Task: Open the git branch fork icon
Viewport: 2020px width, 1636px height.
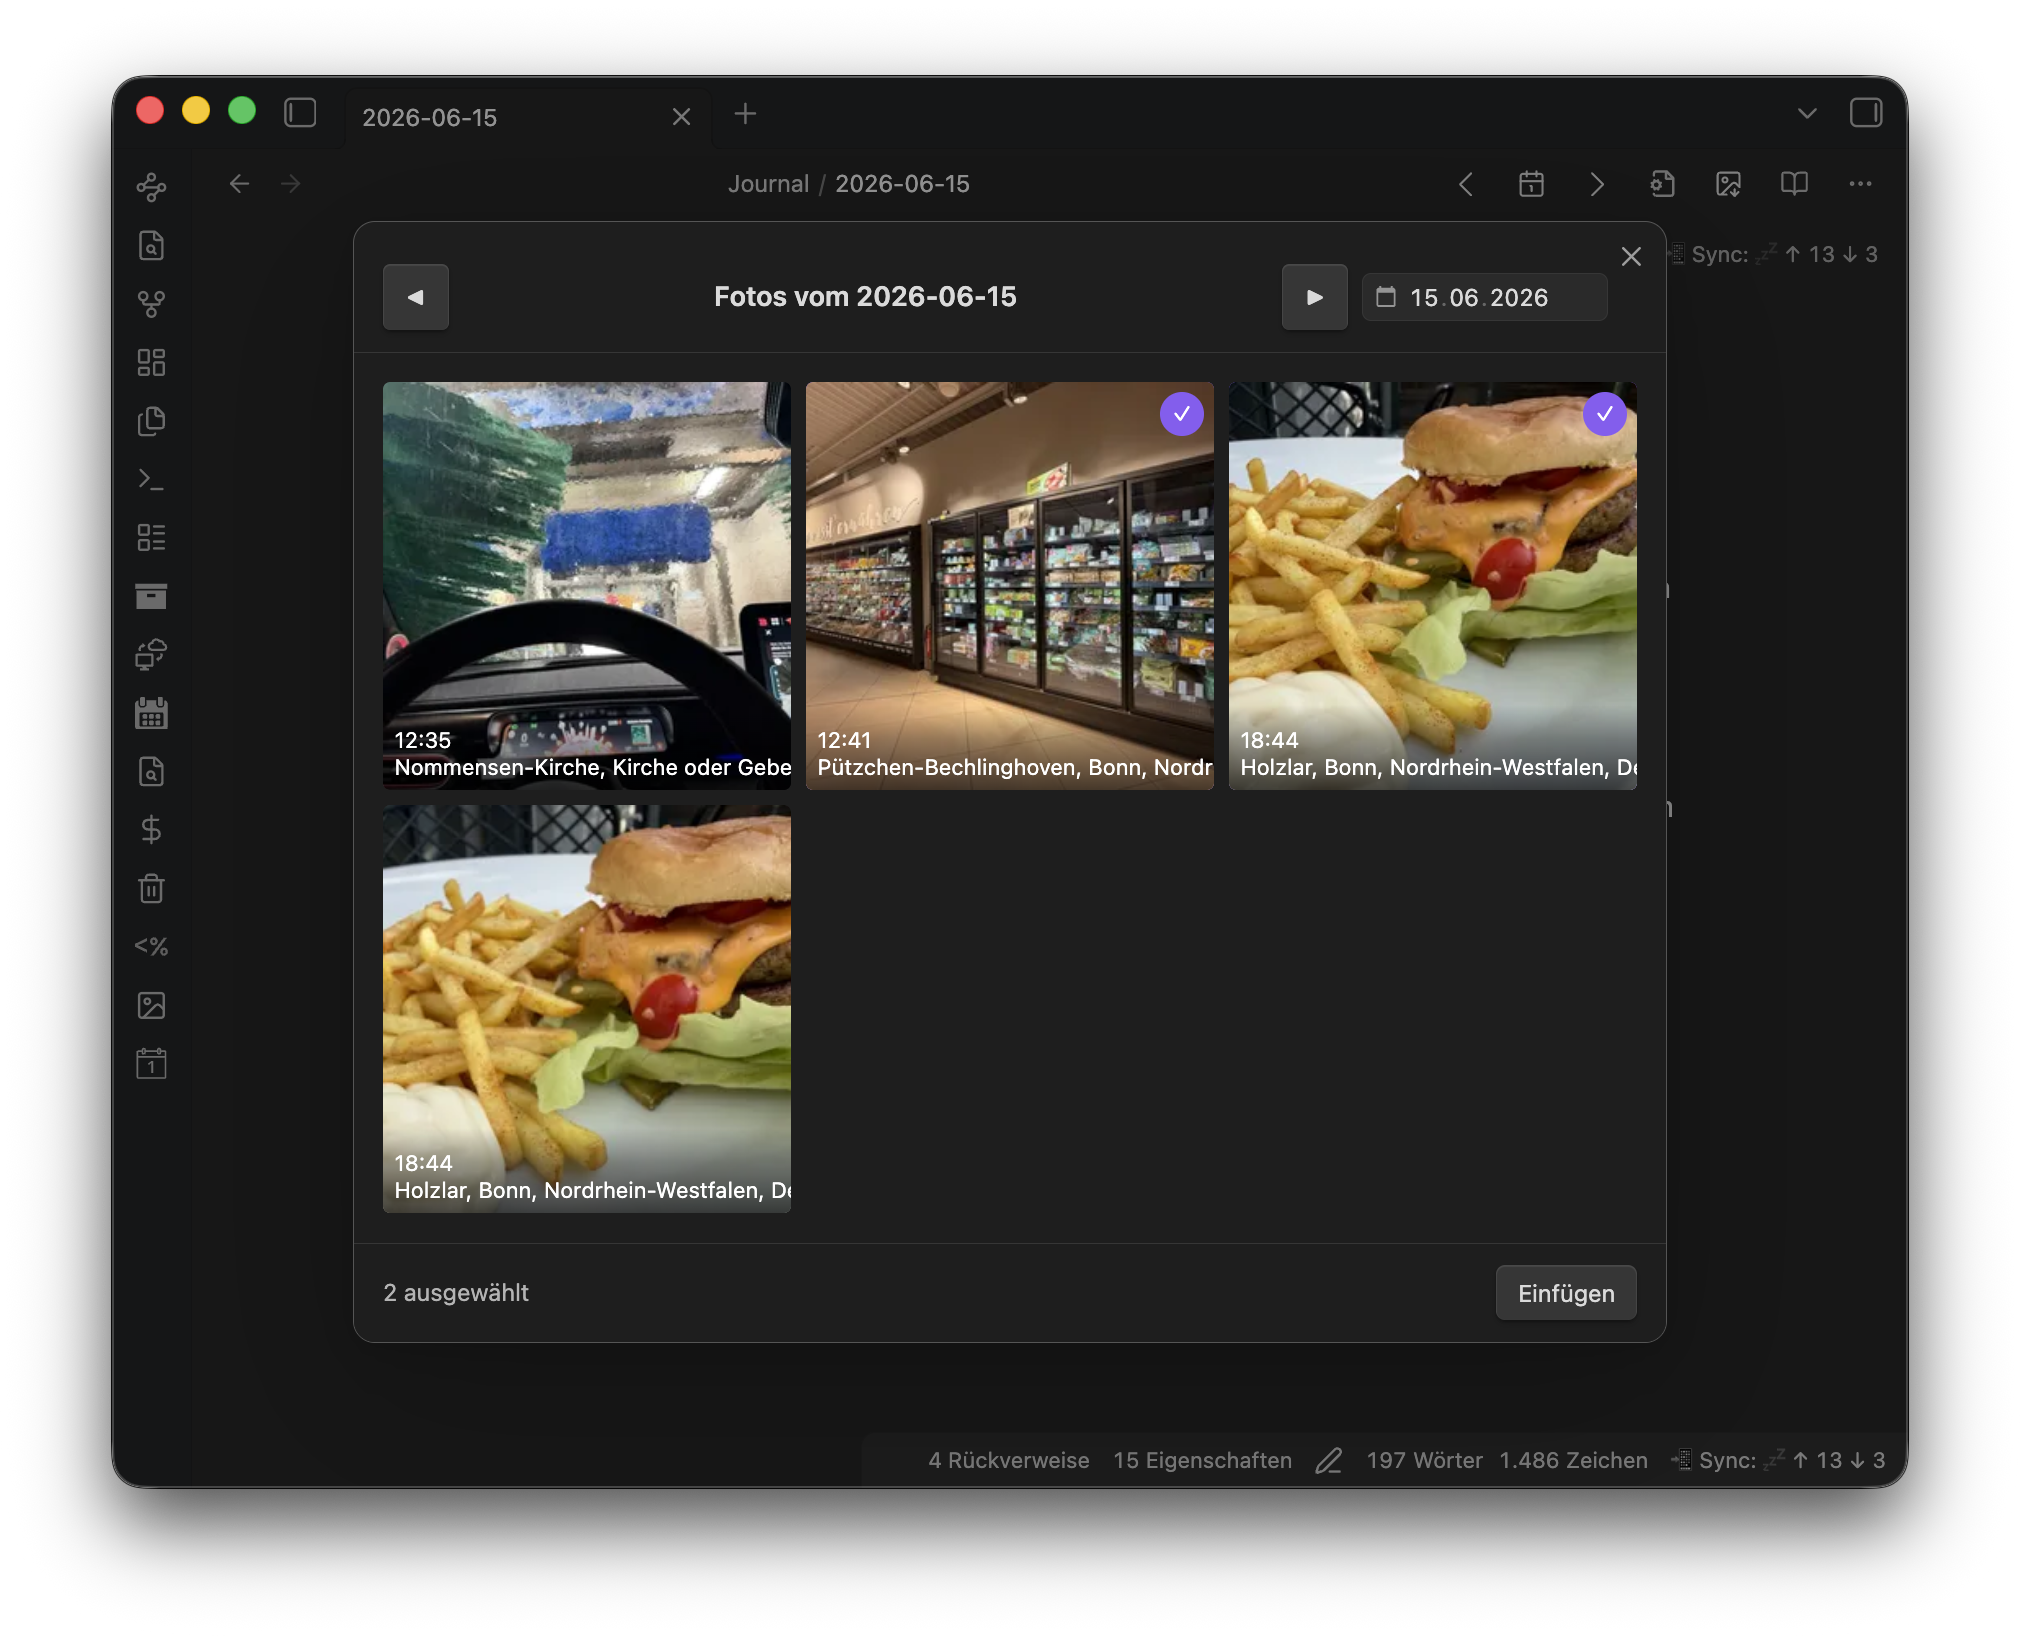Action: click(151, 304)
